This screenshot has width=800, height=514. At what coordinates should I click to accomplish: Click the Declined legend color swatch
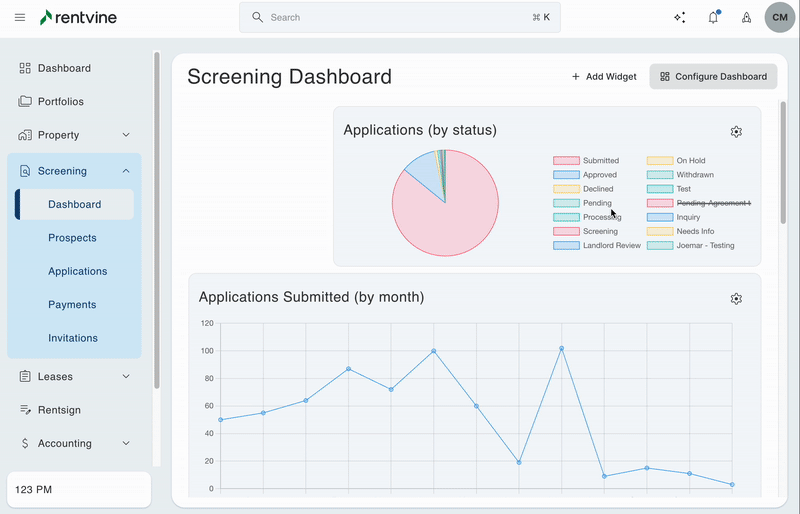click(x=566, y=189)
